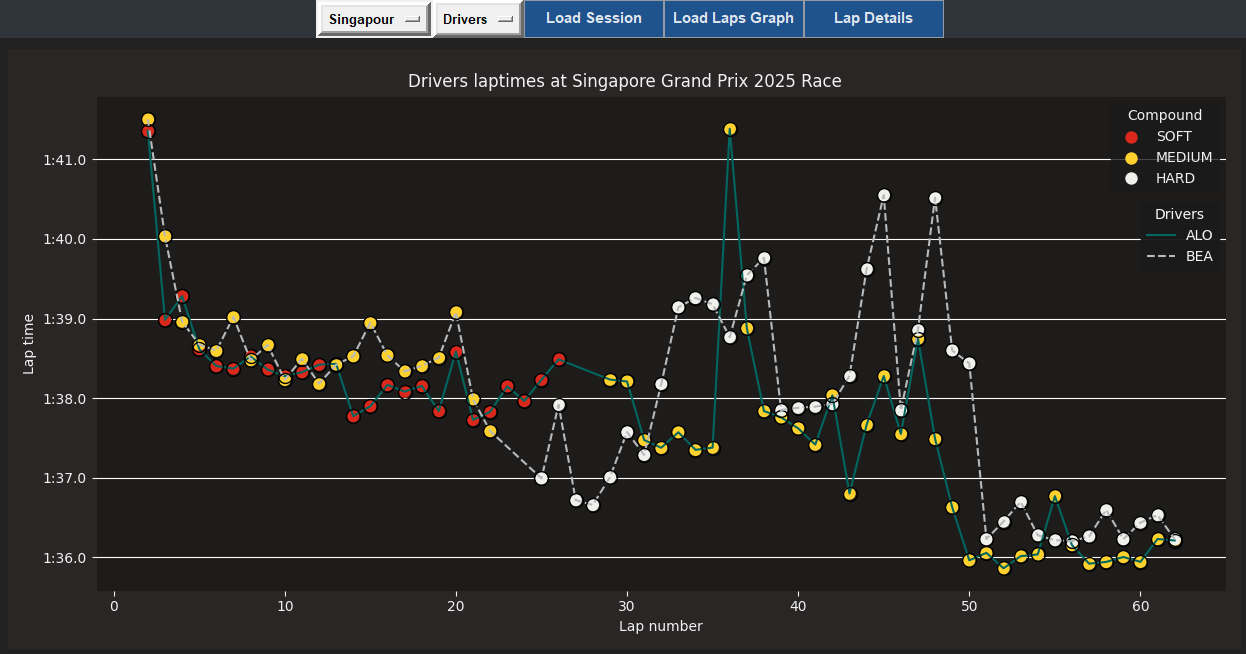This screenshot has height=654, width=1246.
Task: Click the Load Session button
Action: (x=593, y=18)
